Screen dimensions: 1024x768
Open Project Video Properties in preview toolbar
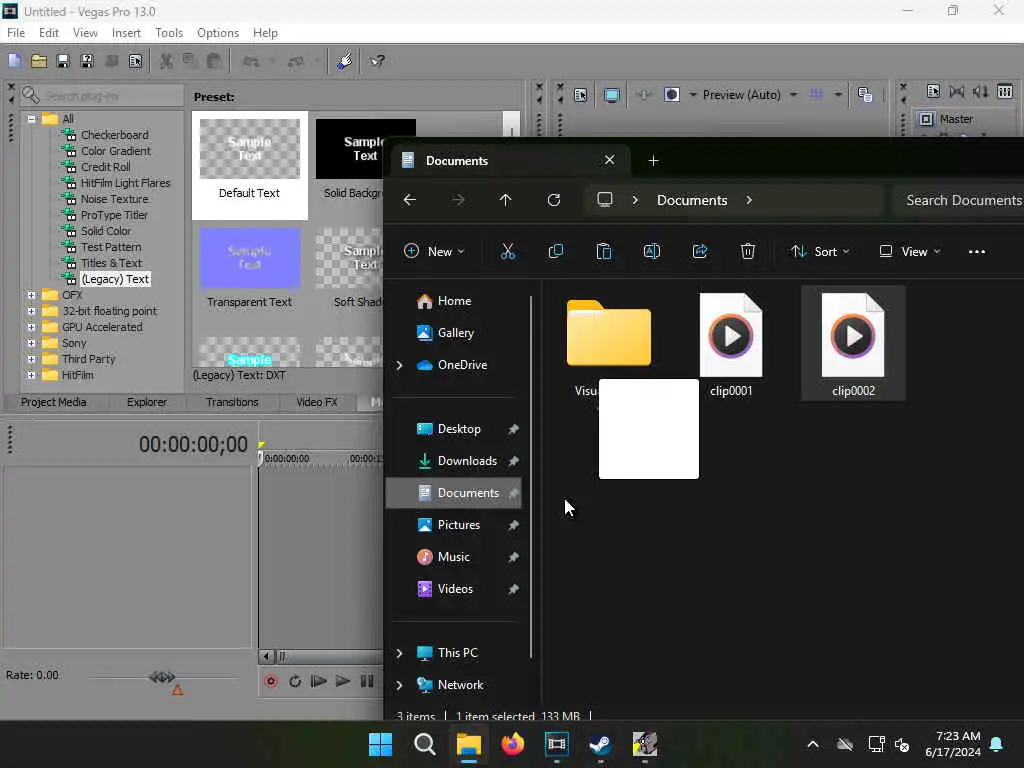click(x=581, y=95)
